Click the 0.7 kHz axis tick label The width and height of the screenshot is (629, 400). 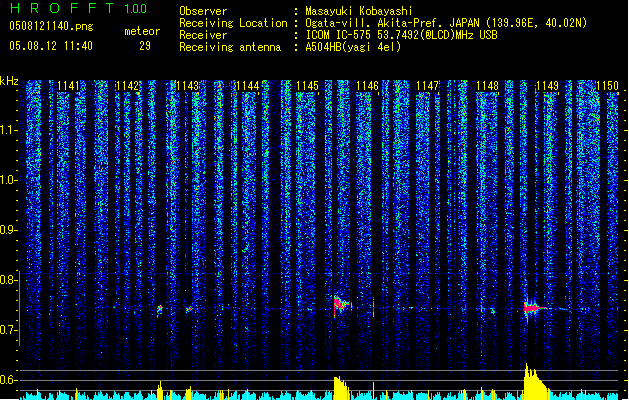[x=9, y=330]
